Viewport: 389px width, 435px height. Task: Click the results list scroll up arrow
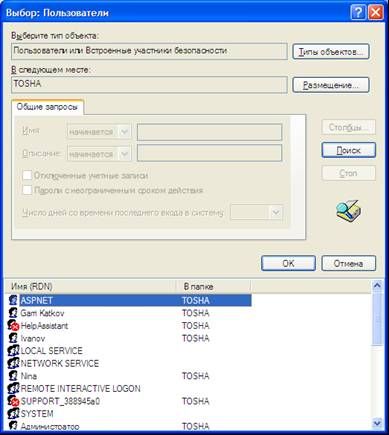(x=377, y=286)
